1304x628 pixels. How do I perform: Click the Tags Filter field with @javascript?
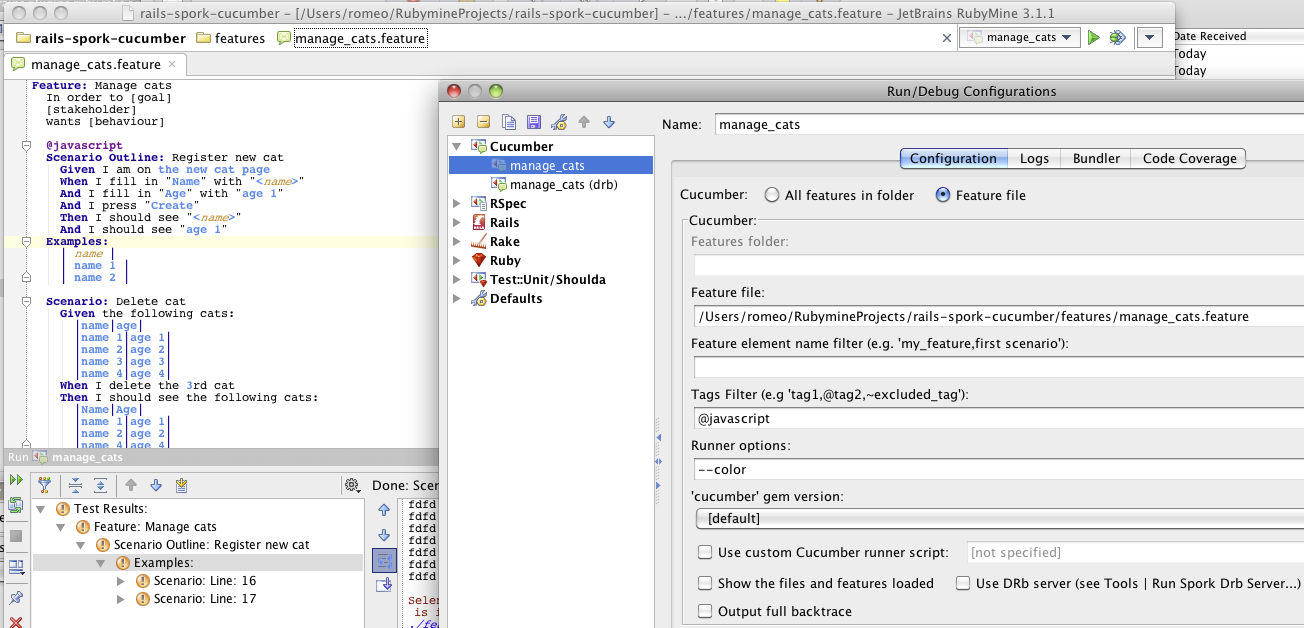click(999, 418)
